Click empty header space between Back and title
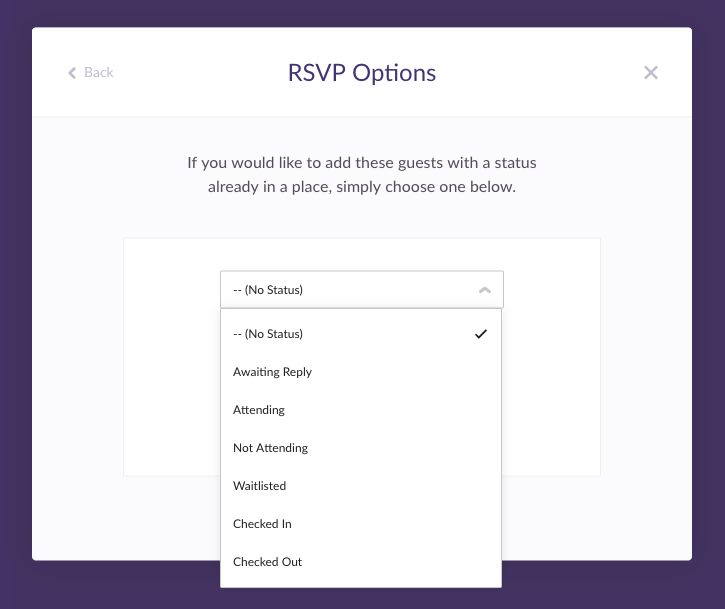This screenshot has width=725, height=609. [x=199, y=72]
